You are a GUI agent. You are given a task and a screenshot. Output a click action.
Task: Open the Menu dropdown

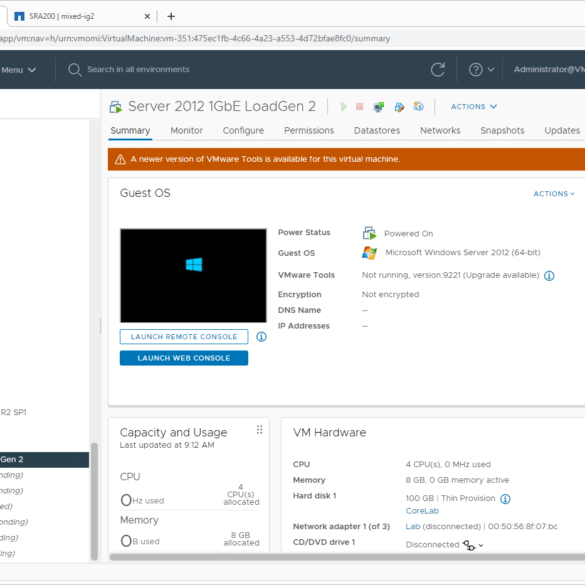(x=18, y=70)
